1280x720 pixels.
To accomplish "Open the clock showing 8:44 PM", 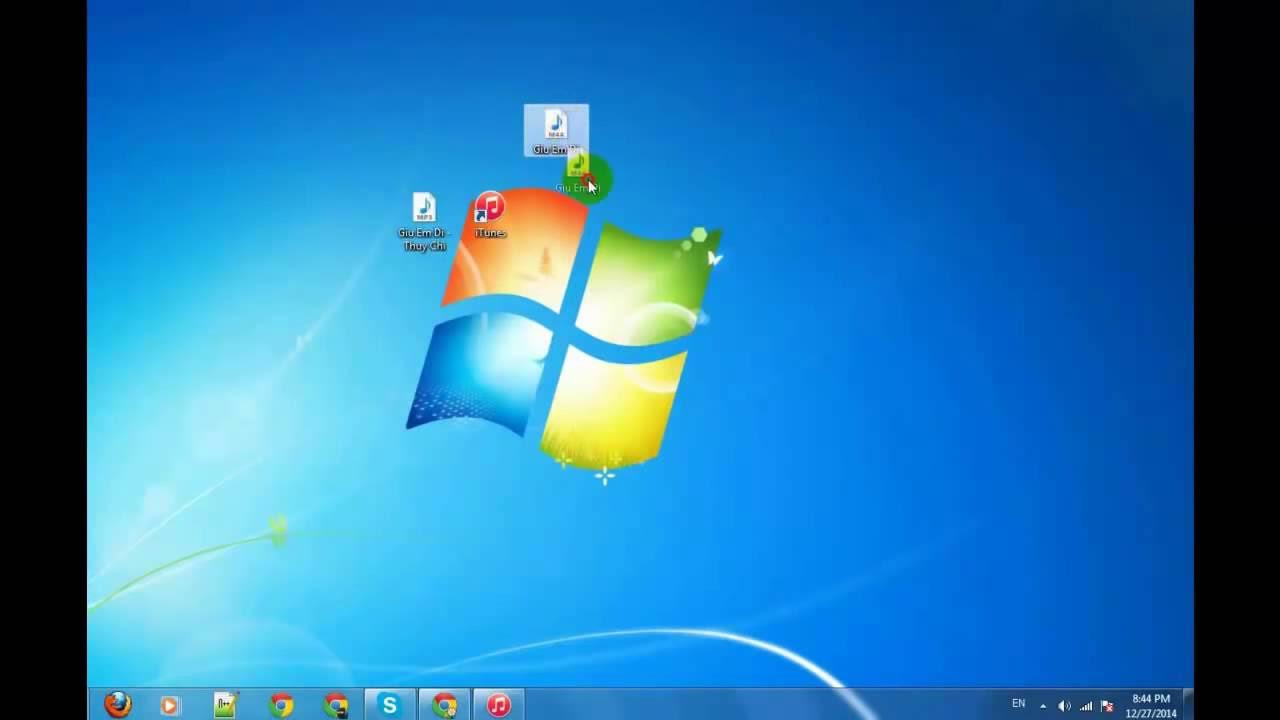I will pos(1150,705).
